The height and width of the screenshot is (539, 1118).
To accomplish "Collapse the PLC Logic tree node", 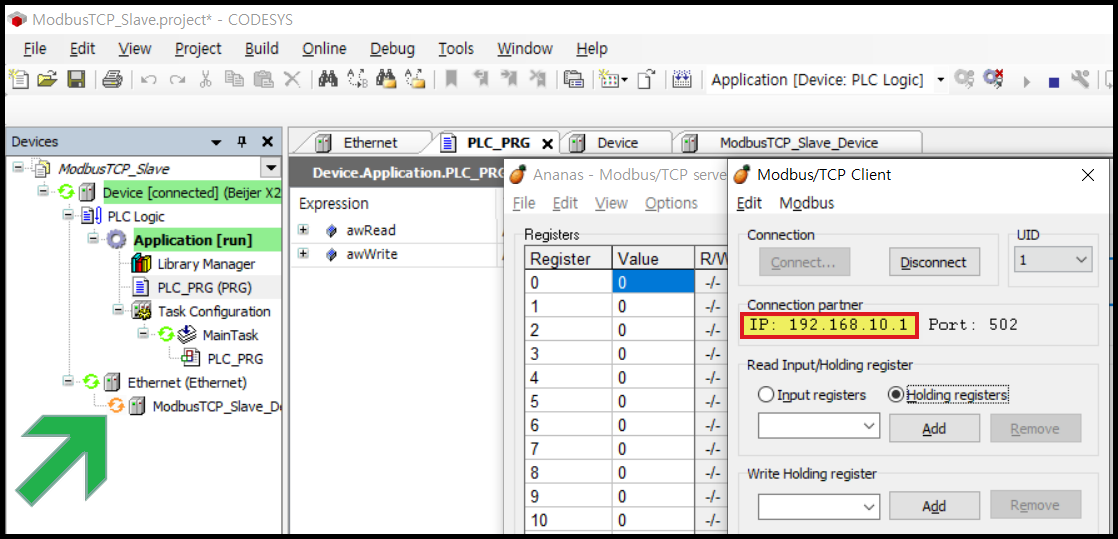I will coord(66,215).
